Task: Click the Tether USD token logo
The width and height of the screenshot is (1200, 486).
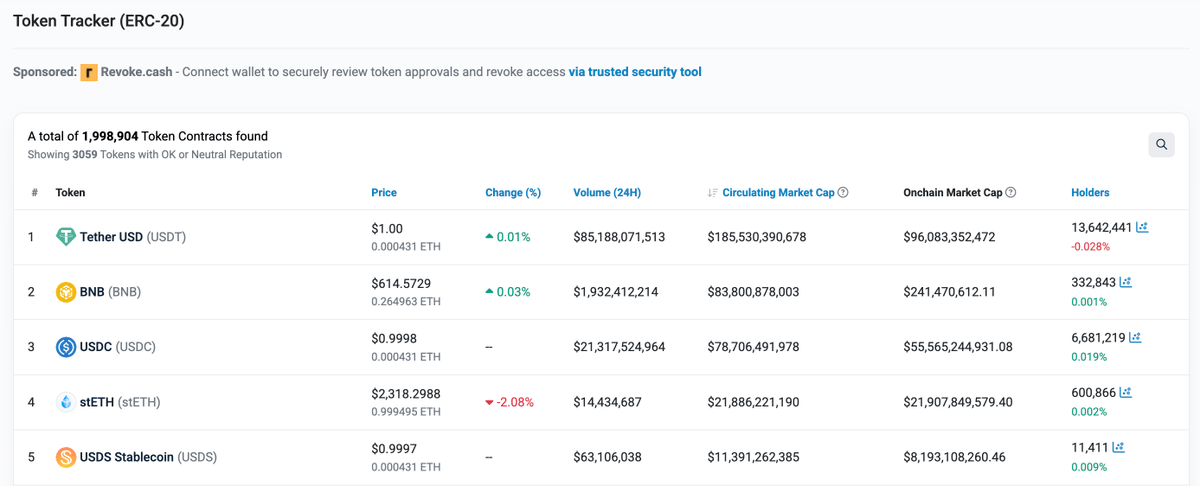Action: tap(66, 237)
